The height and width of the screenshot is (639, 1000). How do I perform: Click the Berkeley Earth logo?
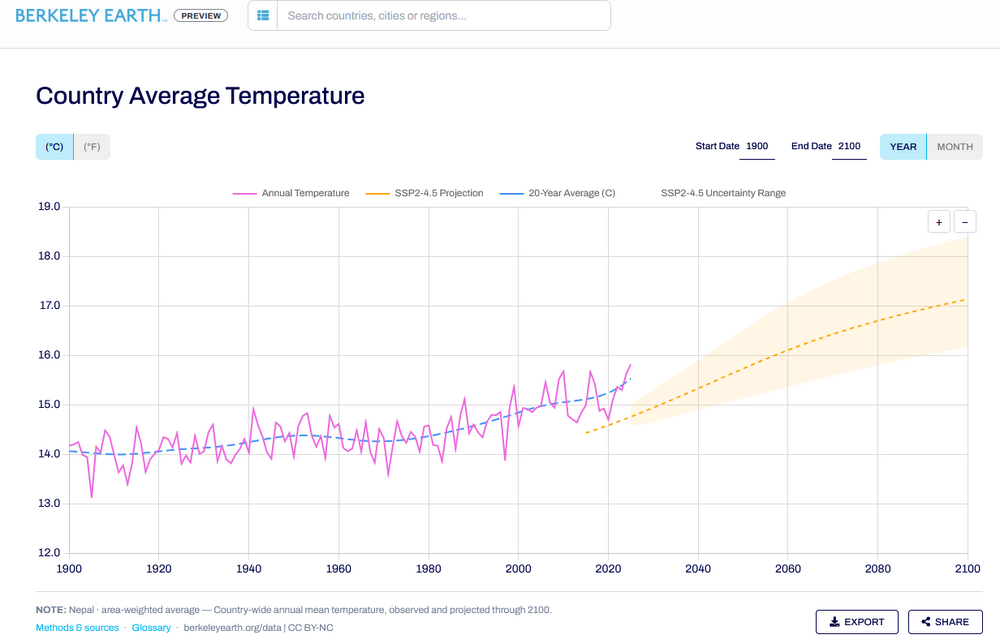pyautogui.click(x=91, y=16)
